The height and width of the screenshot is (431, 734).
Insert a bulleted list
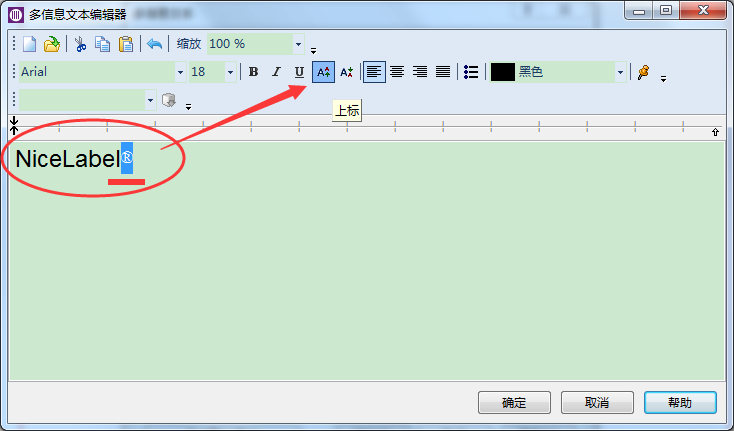click(x=471, y=72)
